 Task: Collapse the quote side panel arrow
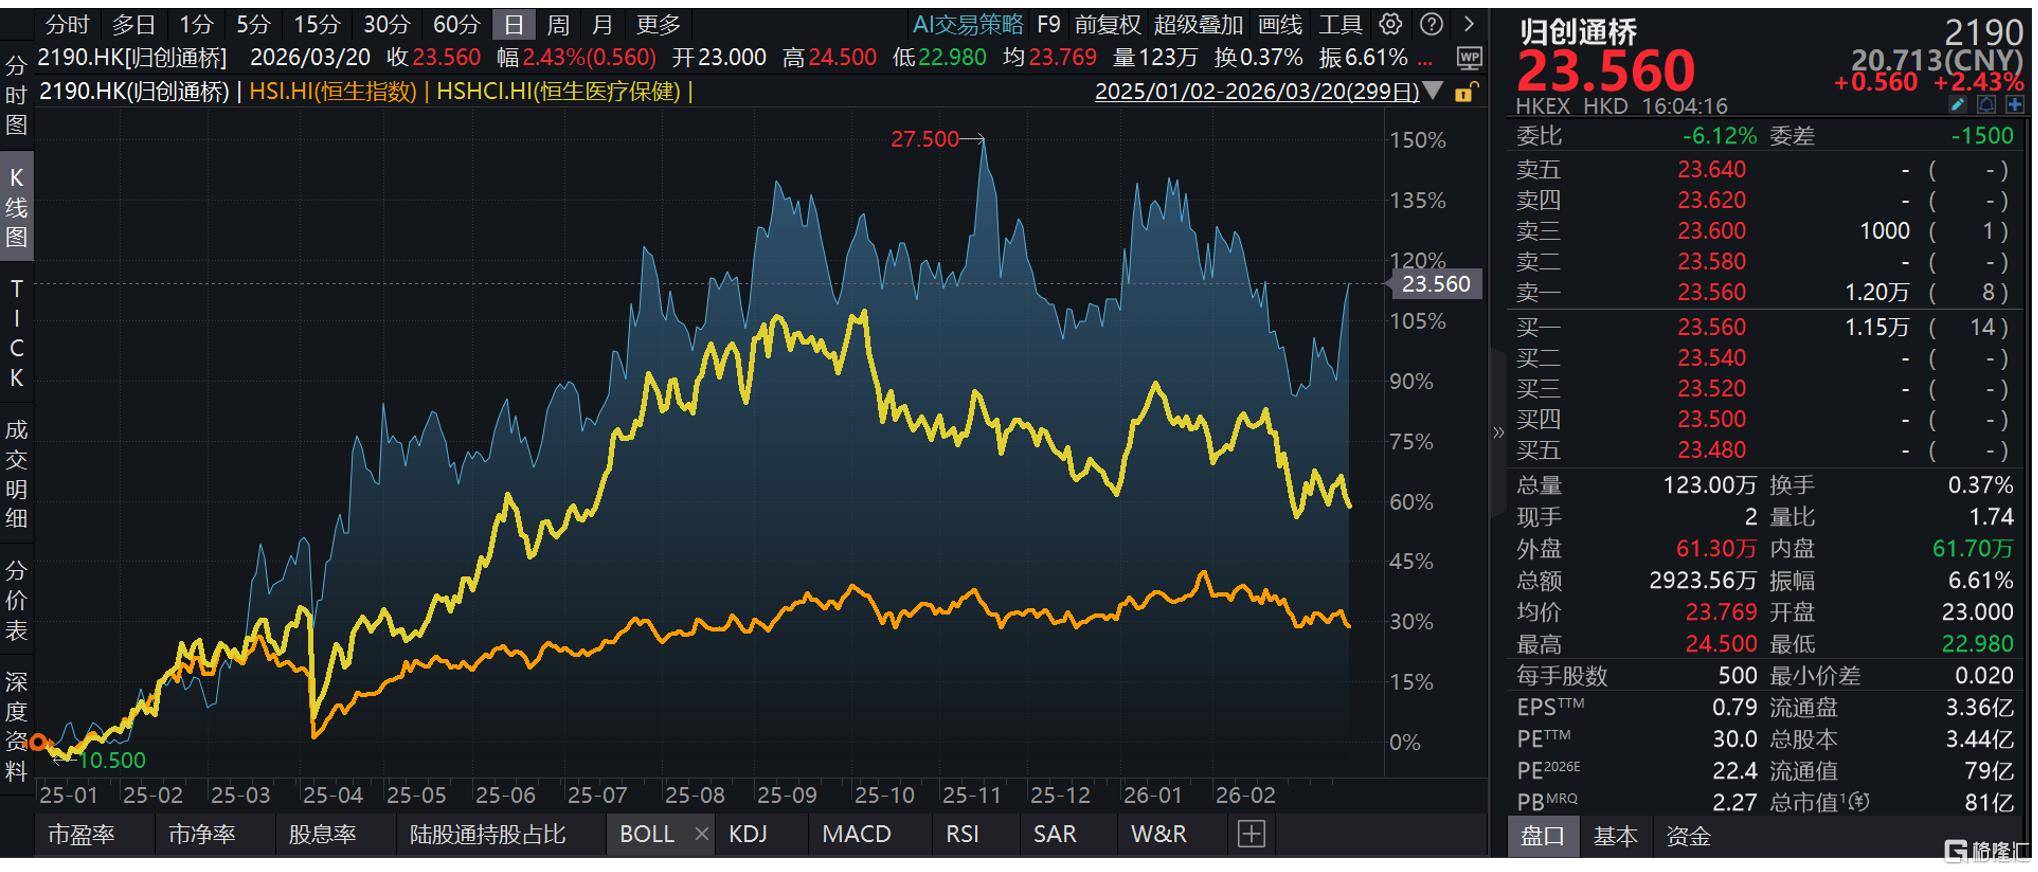tap(1497, 432)
